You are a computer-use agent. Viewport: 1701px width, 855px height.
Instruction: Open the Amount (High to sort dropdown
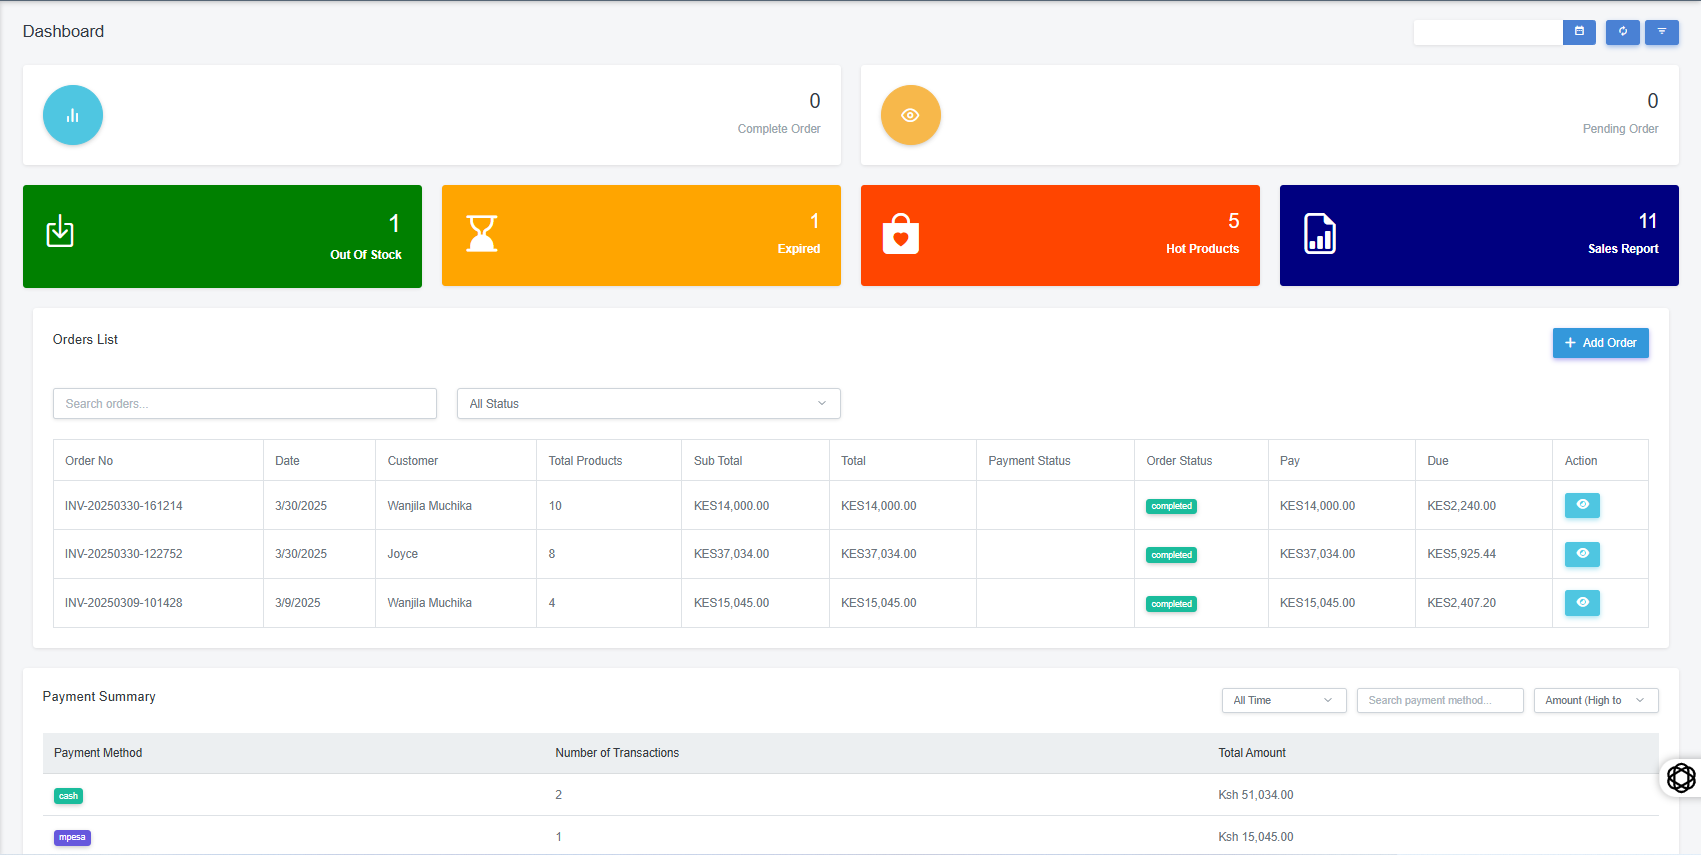(x=1595, y=701)
